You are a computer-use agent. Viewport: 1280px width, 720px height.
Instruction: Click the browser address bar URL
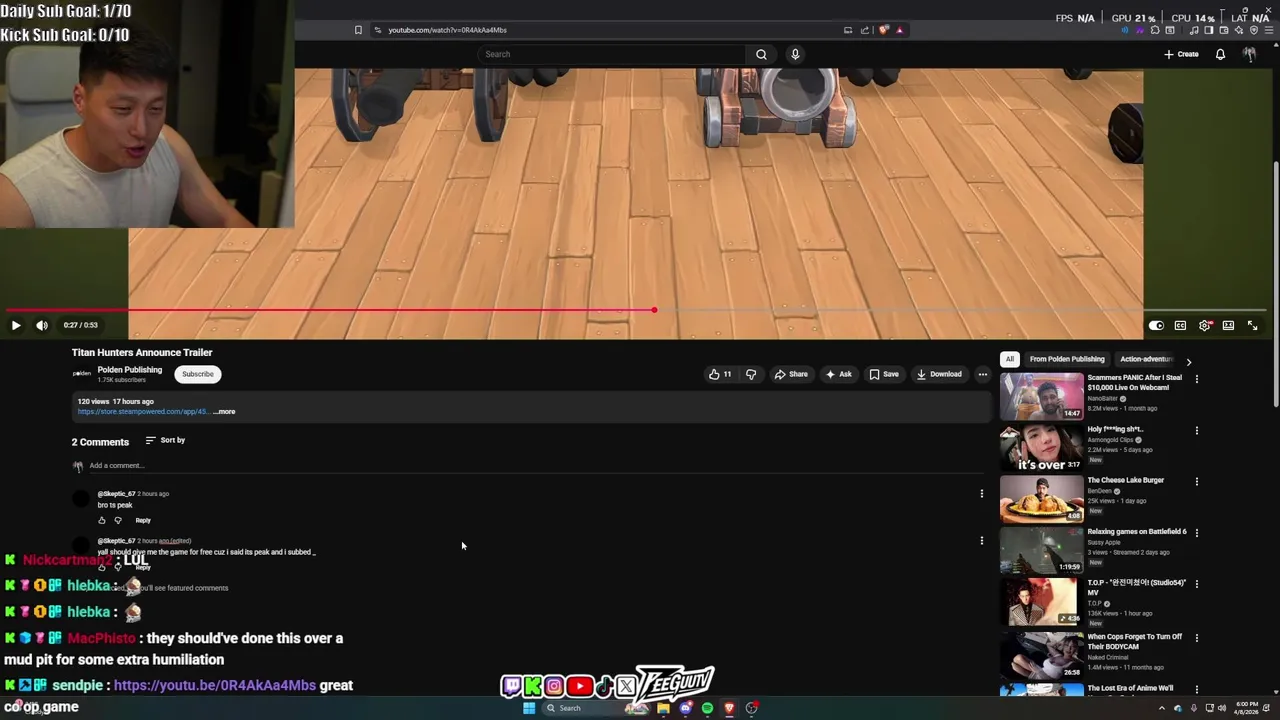click(447, 30)
